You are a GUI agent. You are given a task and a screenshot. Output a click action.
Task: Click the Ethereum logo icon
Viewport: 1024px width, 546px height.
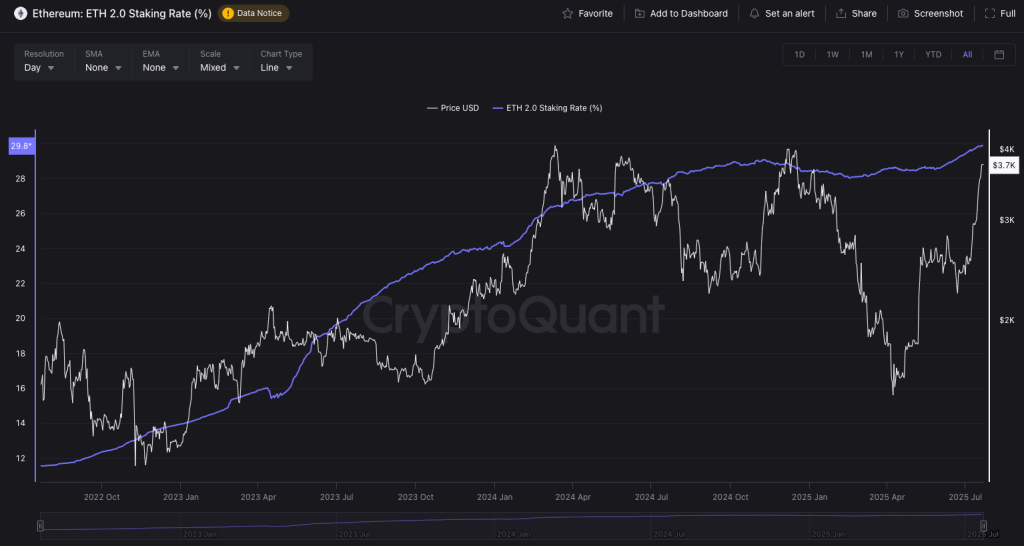[x=20, y=14]
